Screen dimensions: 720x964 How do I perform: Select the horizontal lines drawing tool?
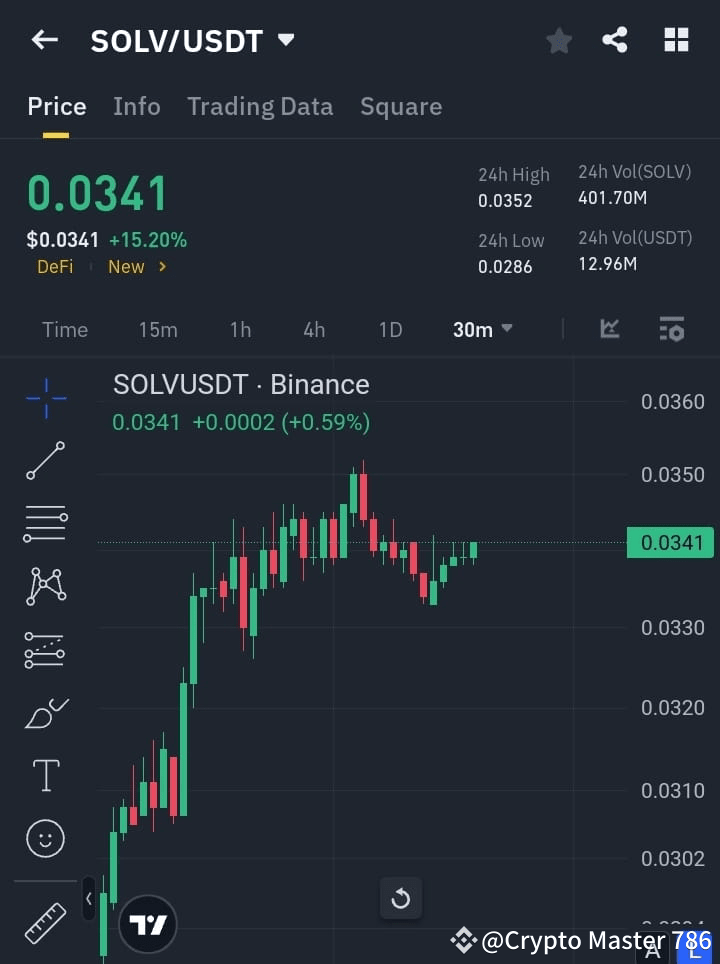44,524
